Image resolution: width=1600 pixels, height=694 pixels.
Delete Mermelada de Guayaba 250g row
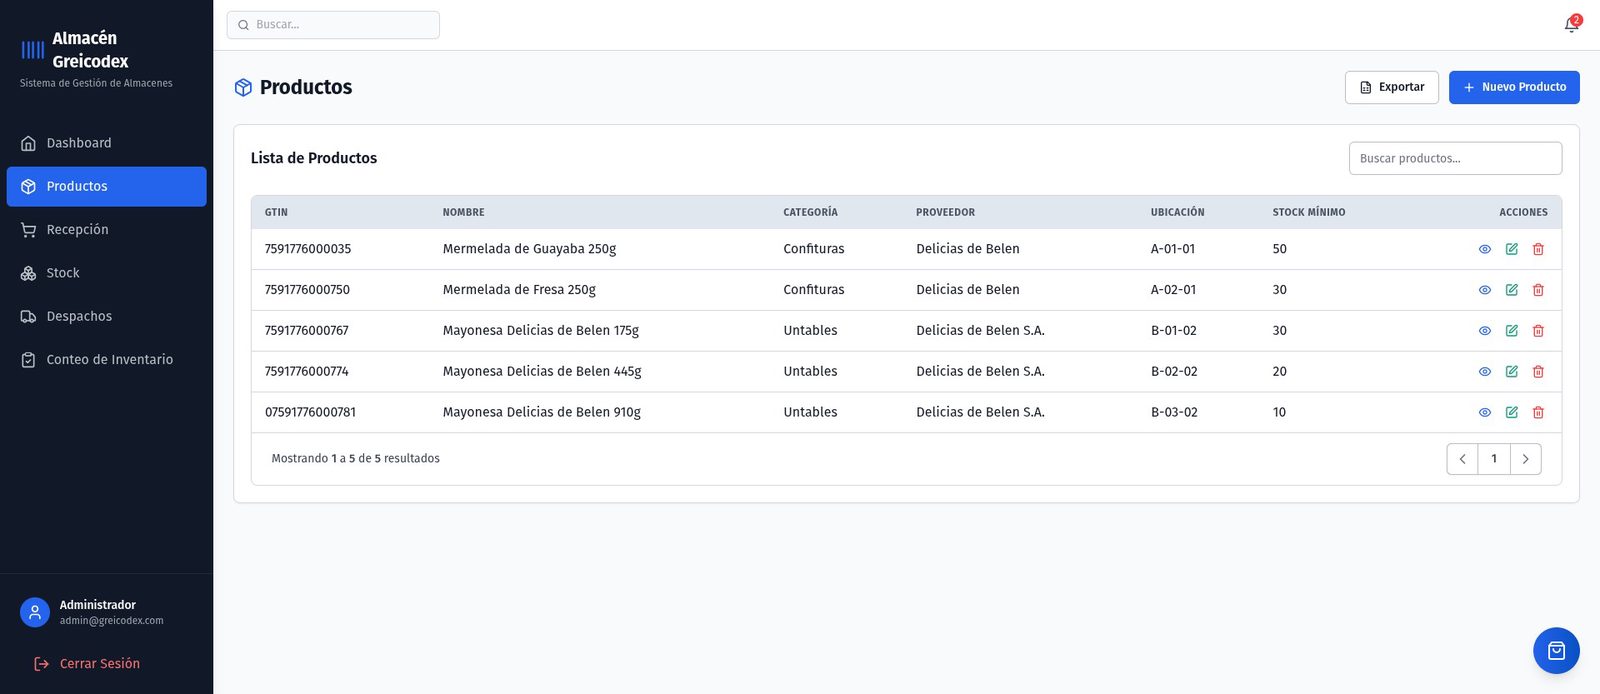point(1538,249)
